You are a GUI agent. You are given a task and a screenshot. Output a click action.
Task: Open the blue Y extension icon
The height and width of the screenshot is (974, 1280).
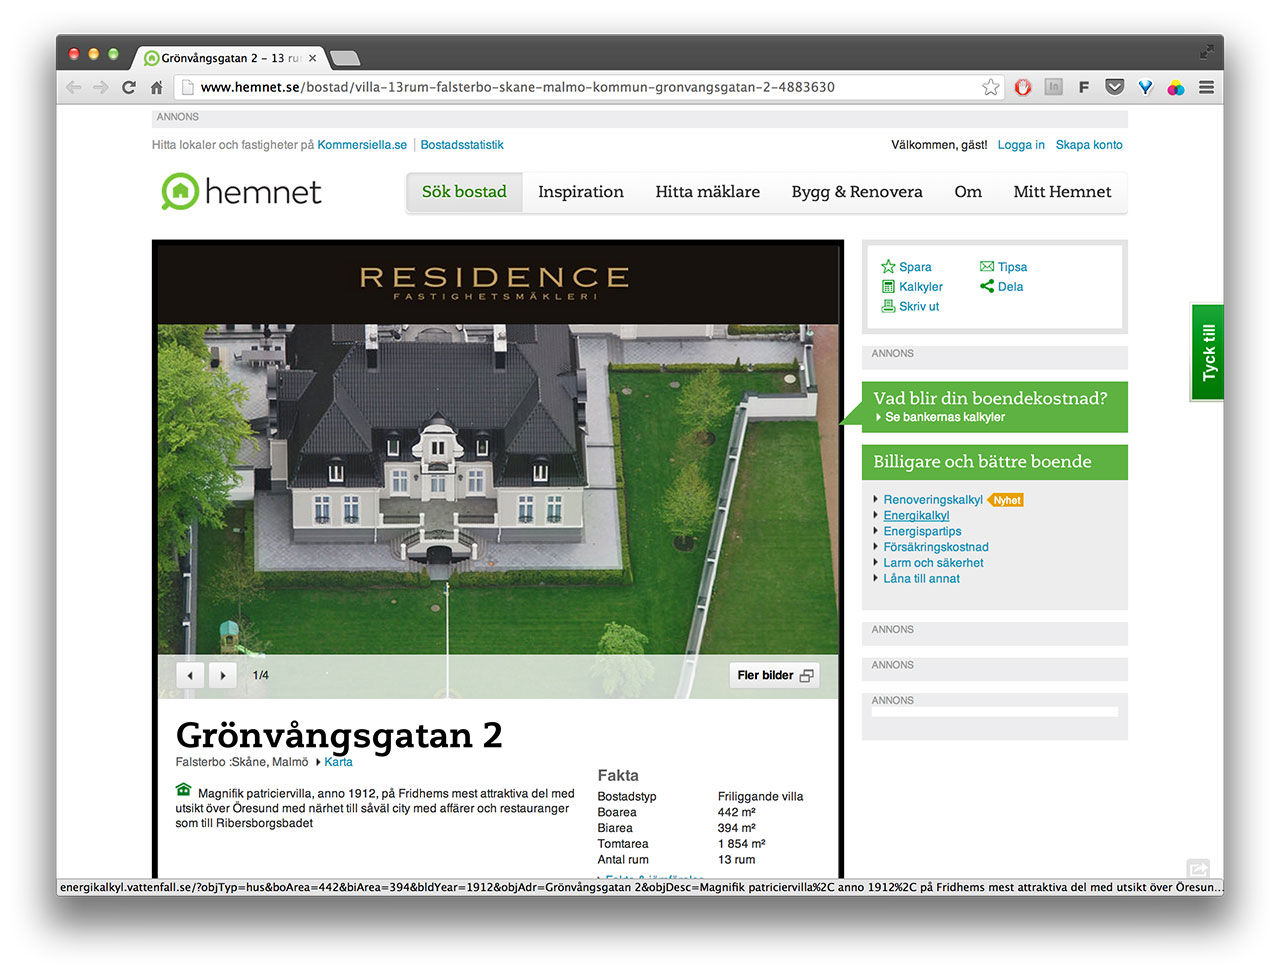[1146, 87]
